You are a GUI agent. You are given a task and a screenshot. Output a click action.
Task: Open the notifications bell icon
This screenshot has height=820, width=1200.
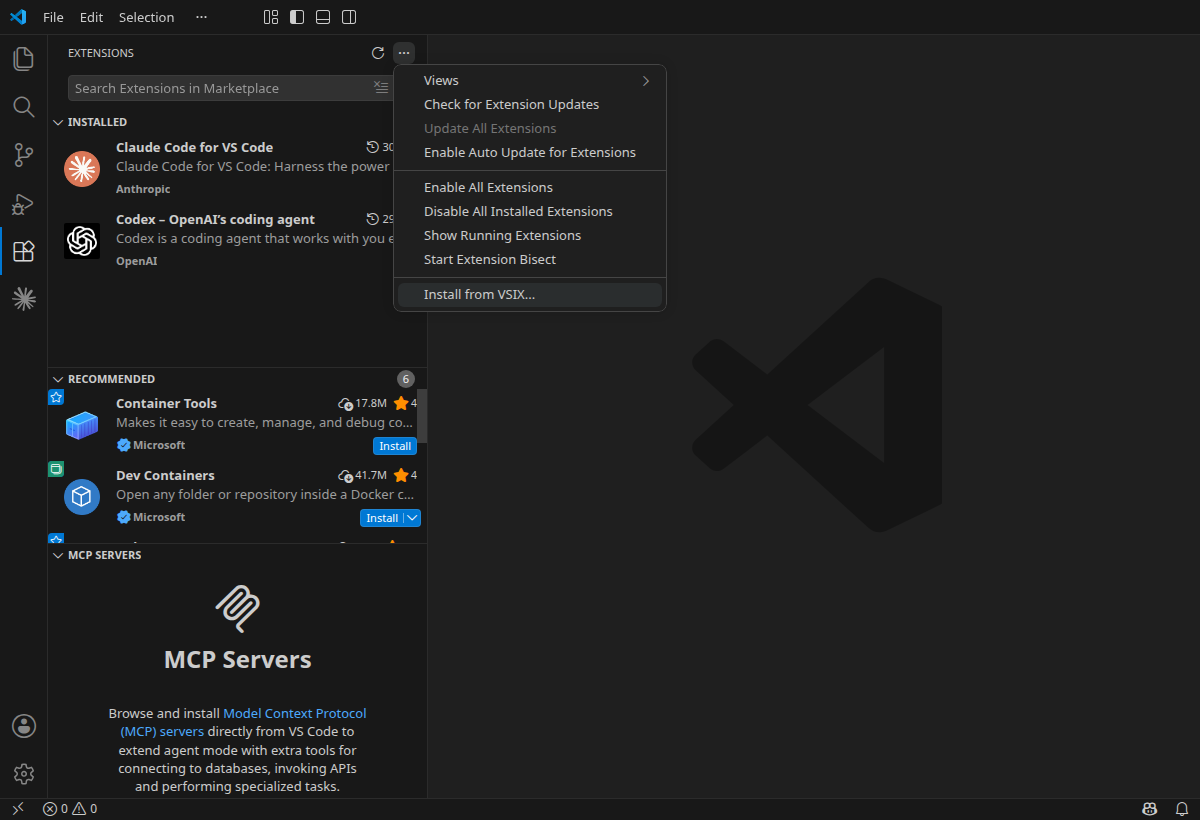[x=1180, y=809]
